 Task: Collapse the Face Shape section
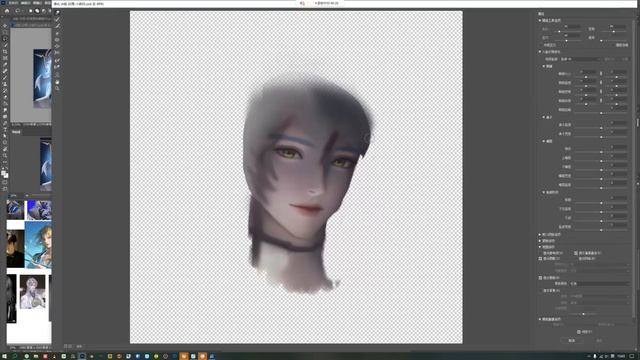tap(544, 192)
